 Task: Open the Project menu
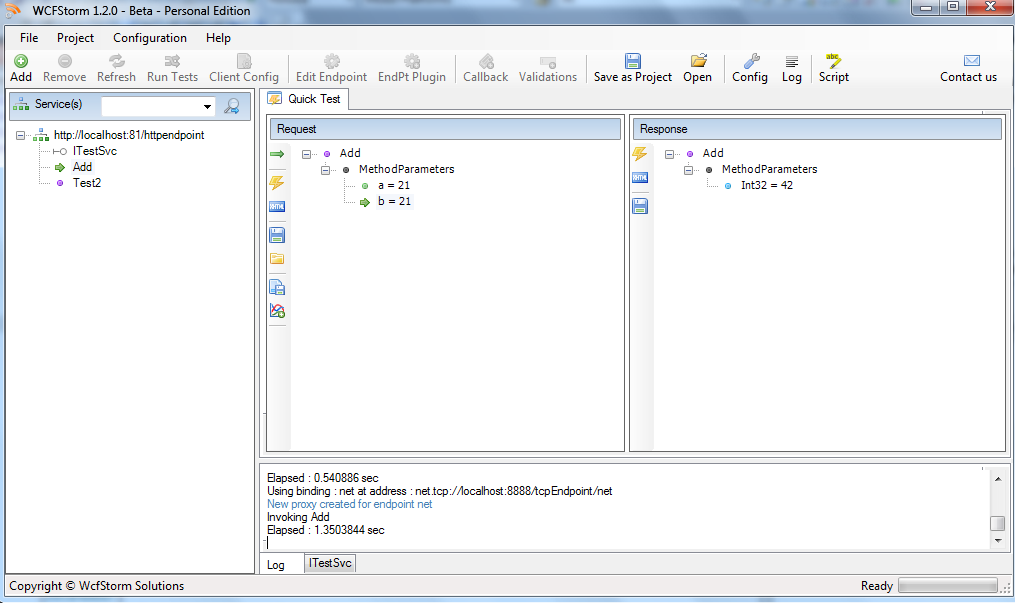click(x=75, y=38)
